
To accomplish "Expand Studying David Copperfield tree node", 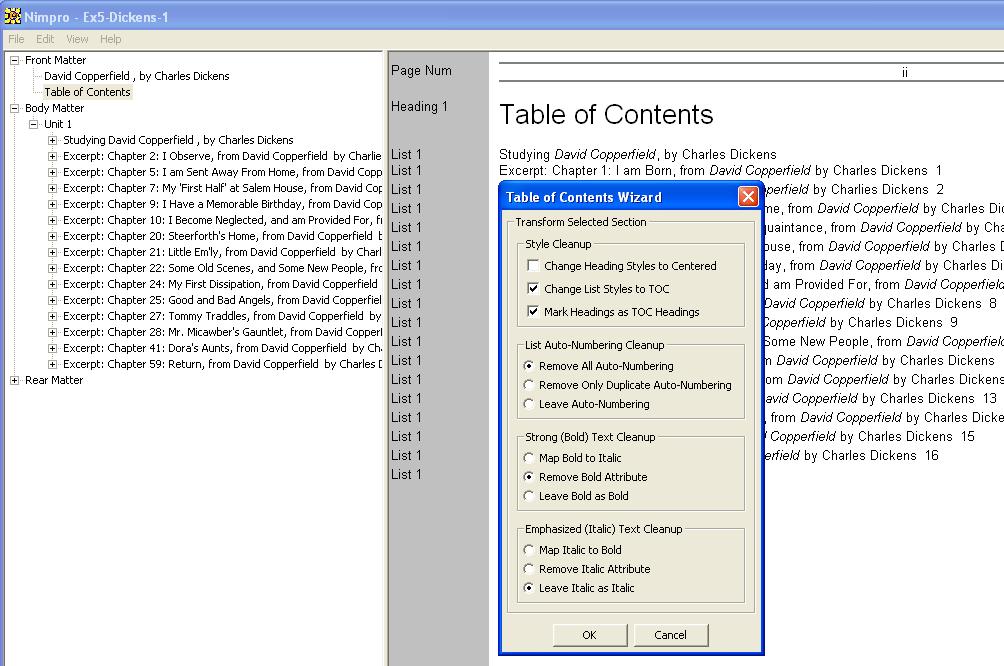I will [53, 140].
